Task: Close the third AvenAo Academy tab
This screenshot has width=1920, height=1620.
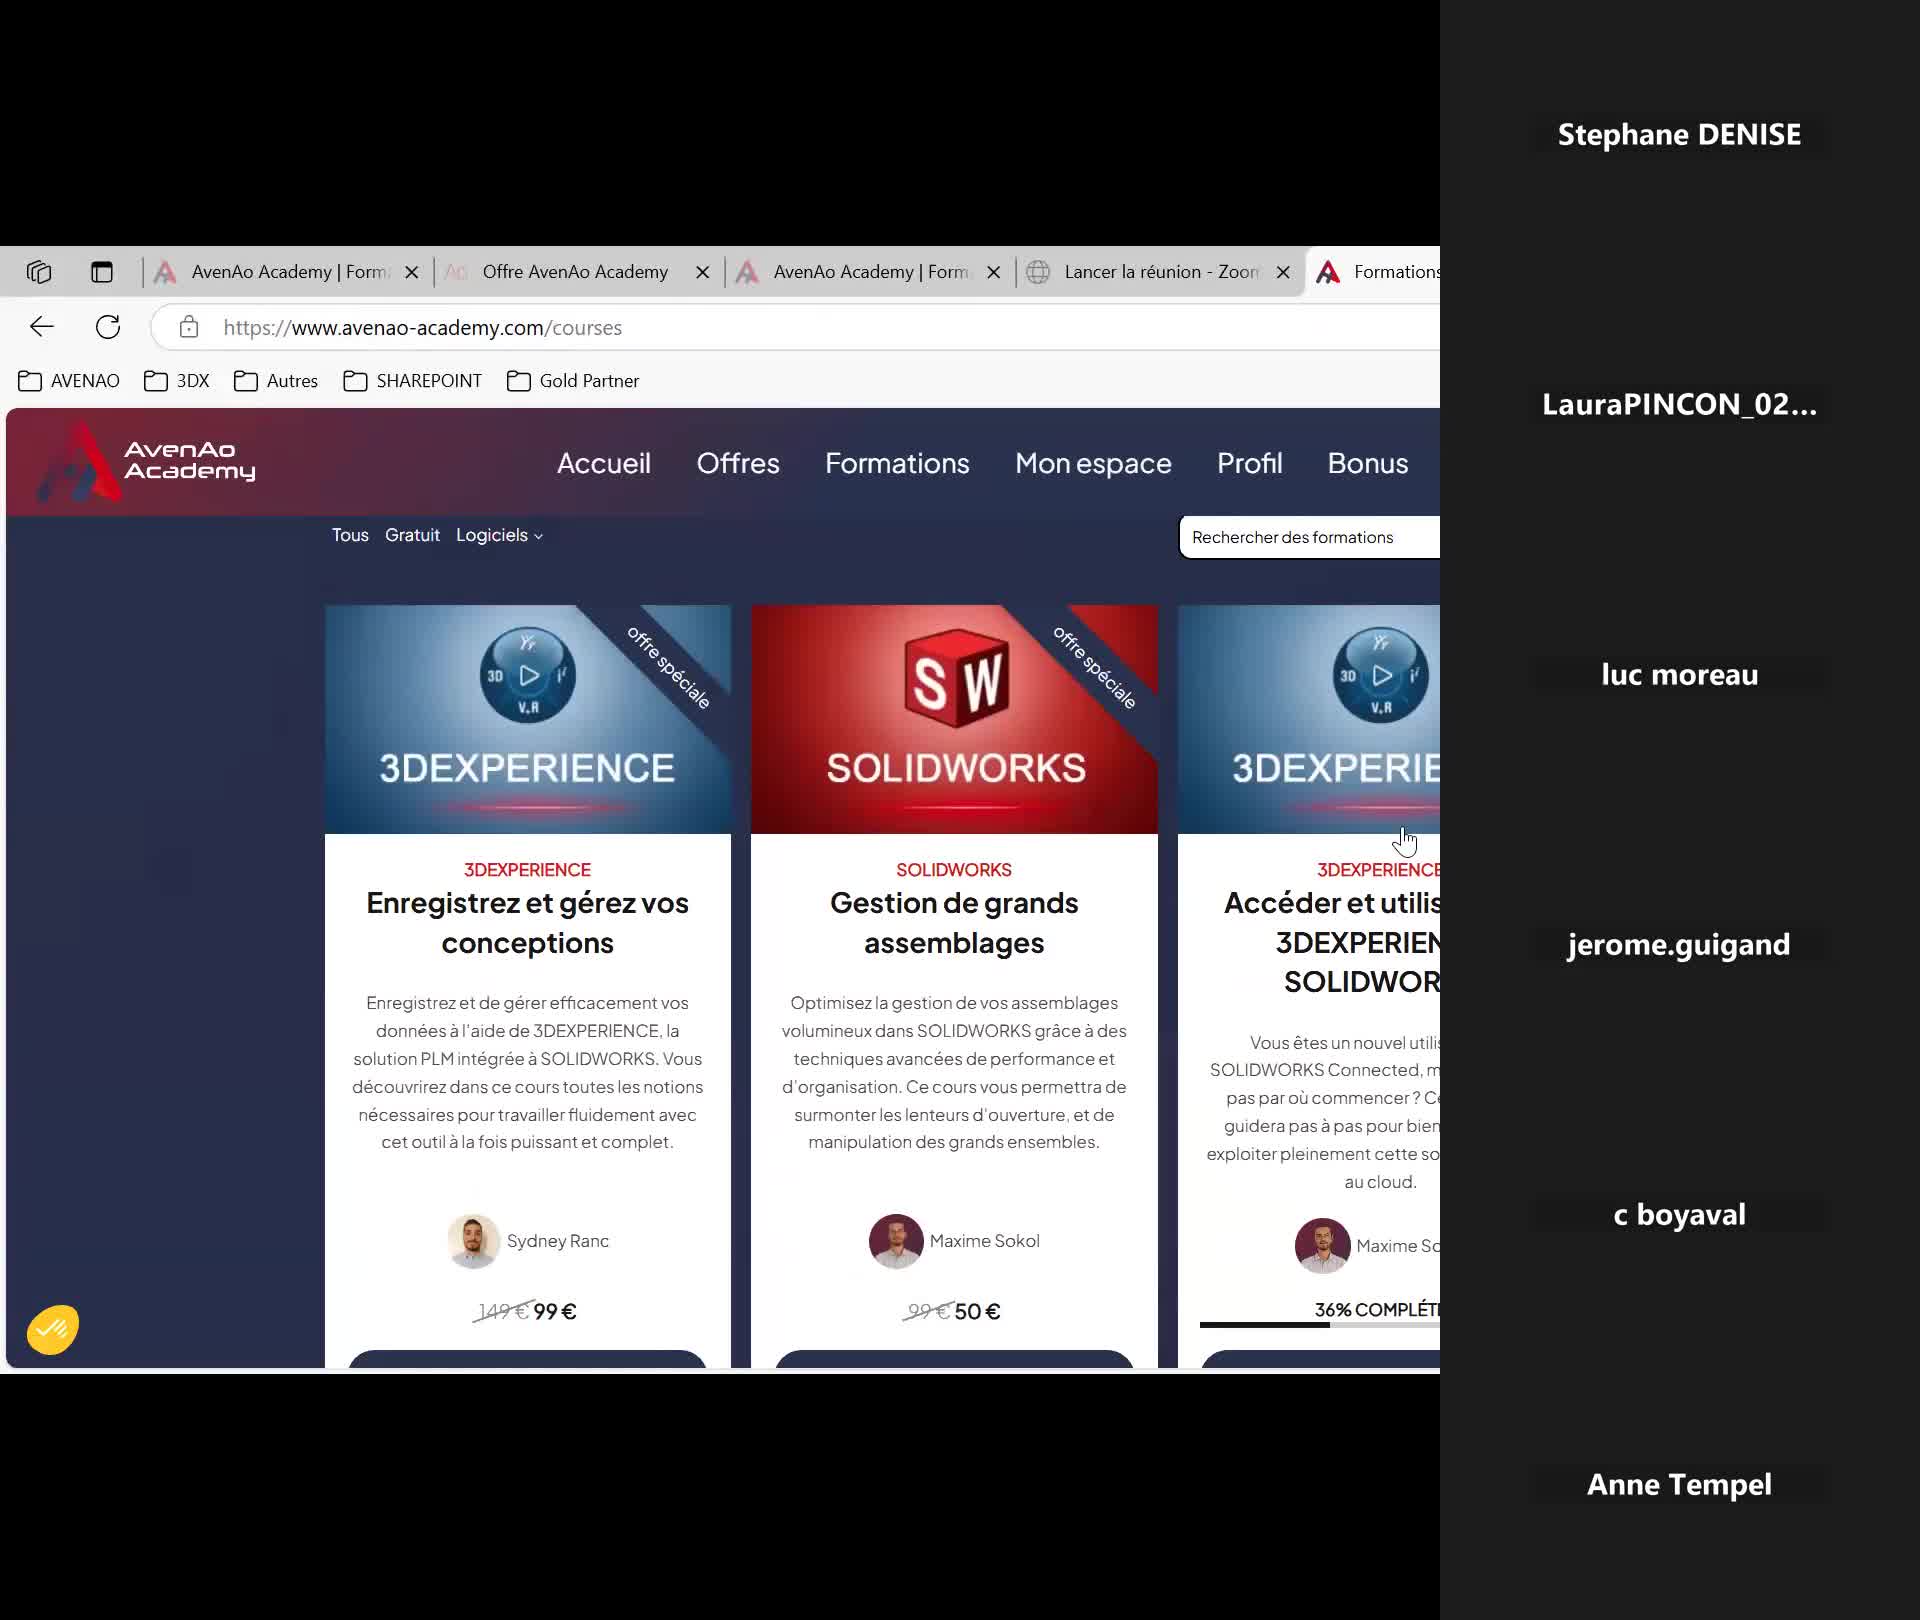Action: point(993,272)
